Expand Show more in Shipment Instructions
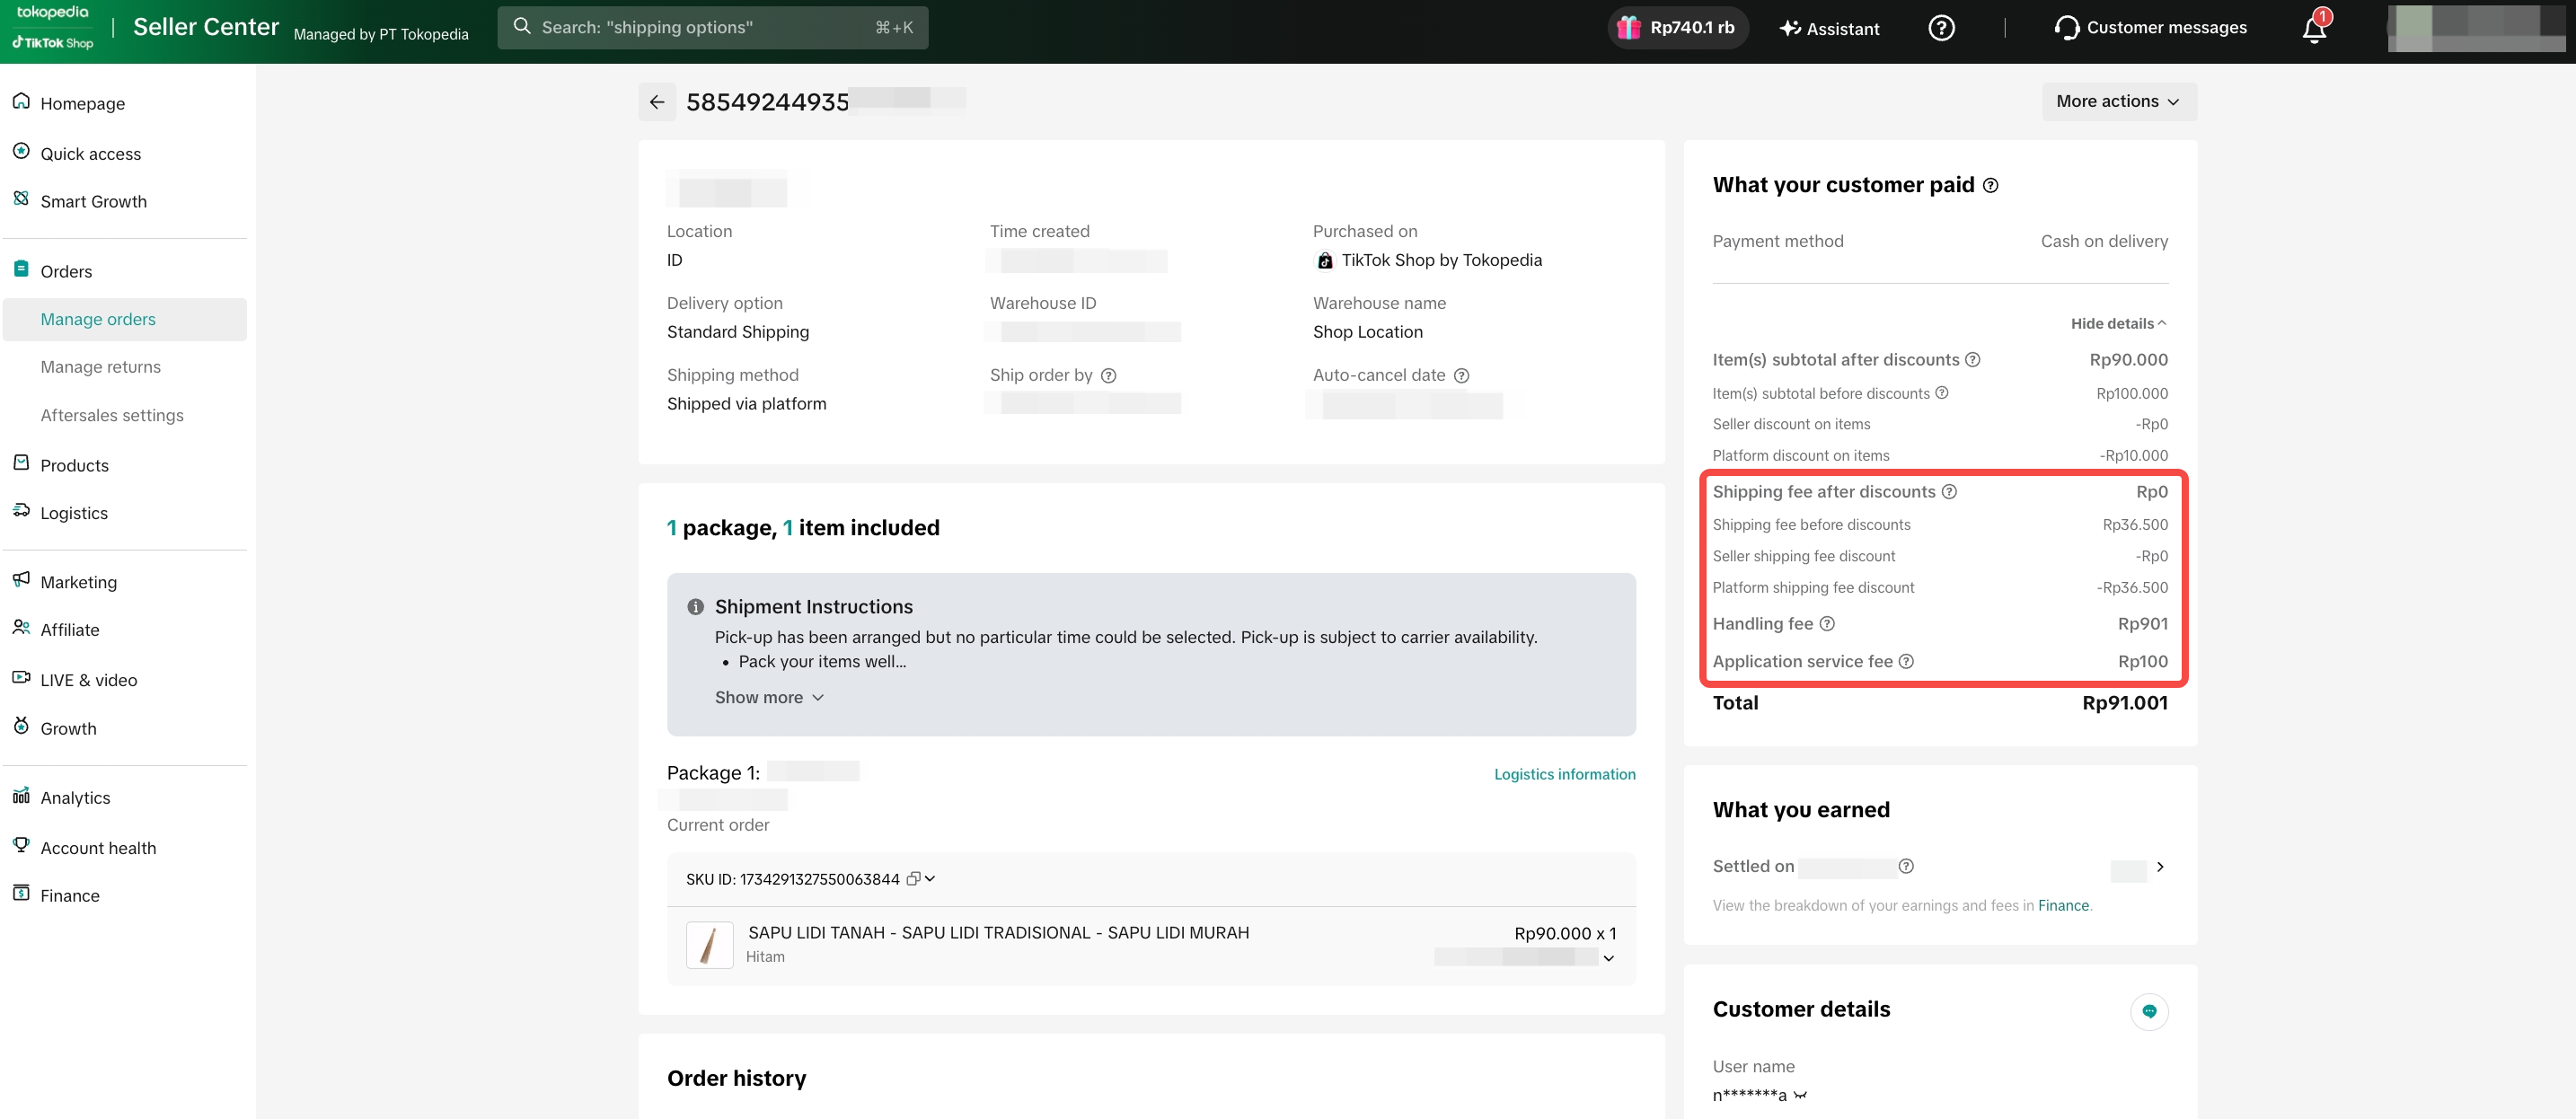2576x1119 pixels. [x=769, y=698]
